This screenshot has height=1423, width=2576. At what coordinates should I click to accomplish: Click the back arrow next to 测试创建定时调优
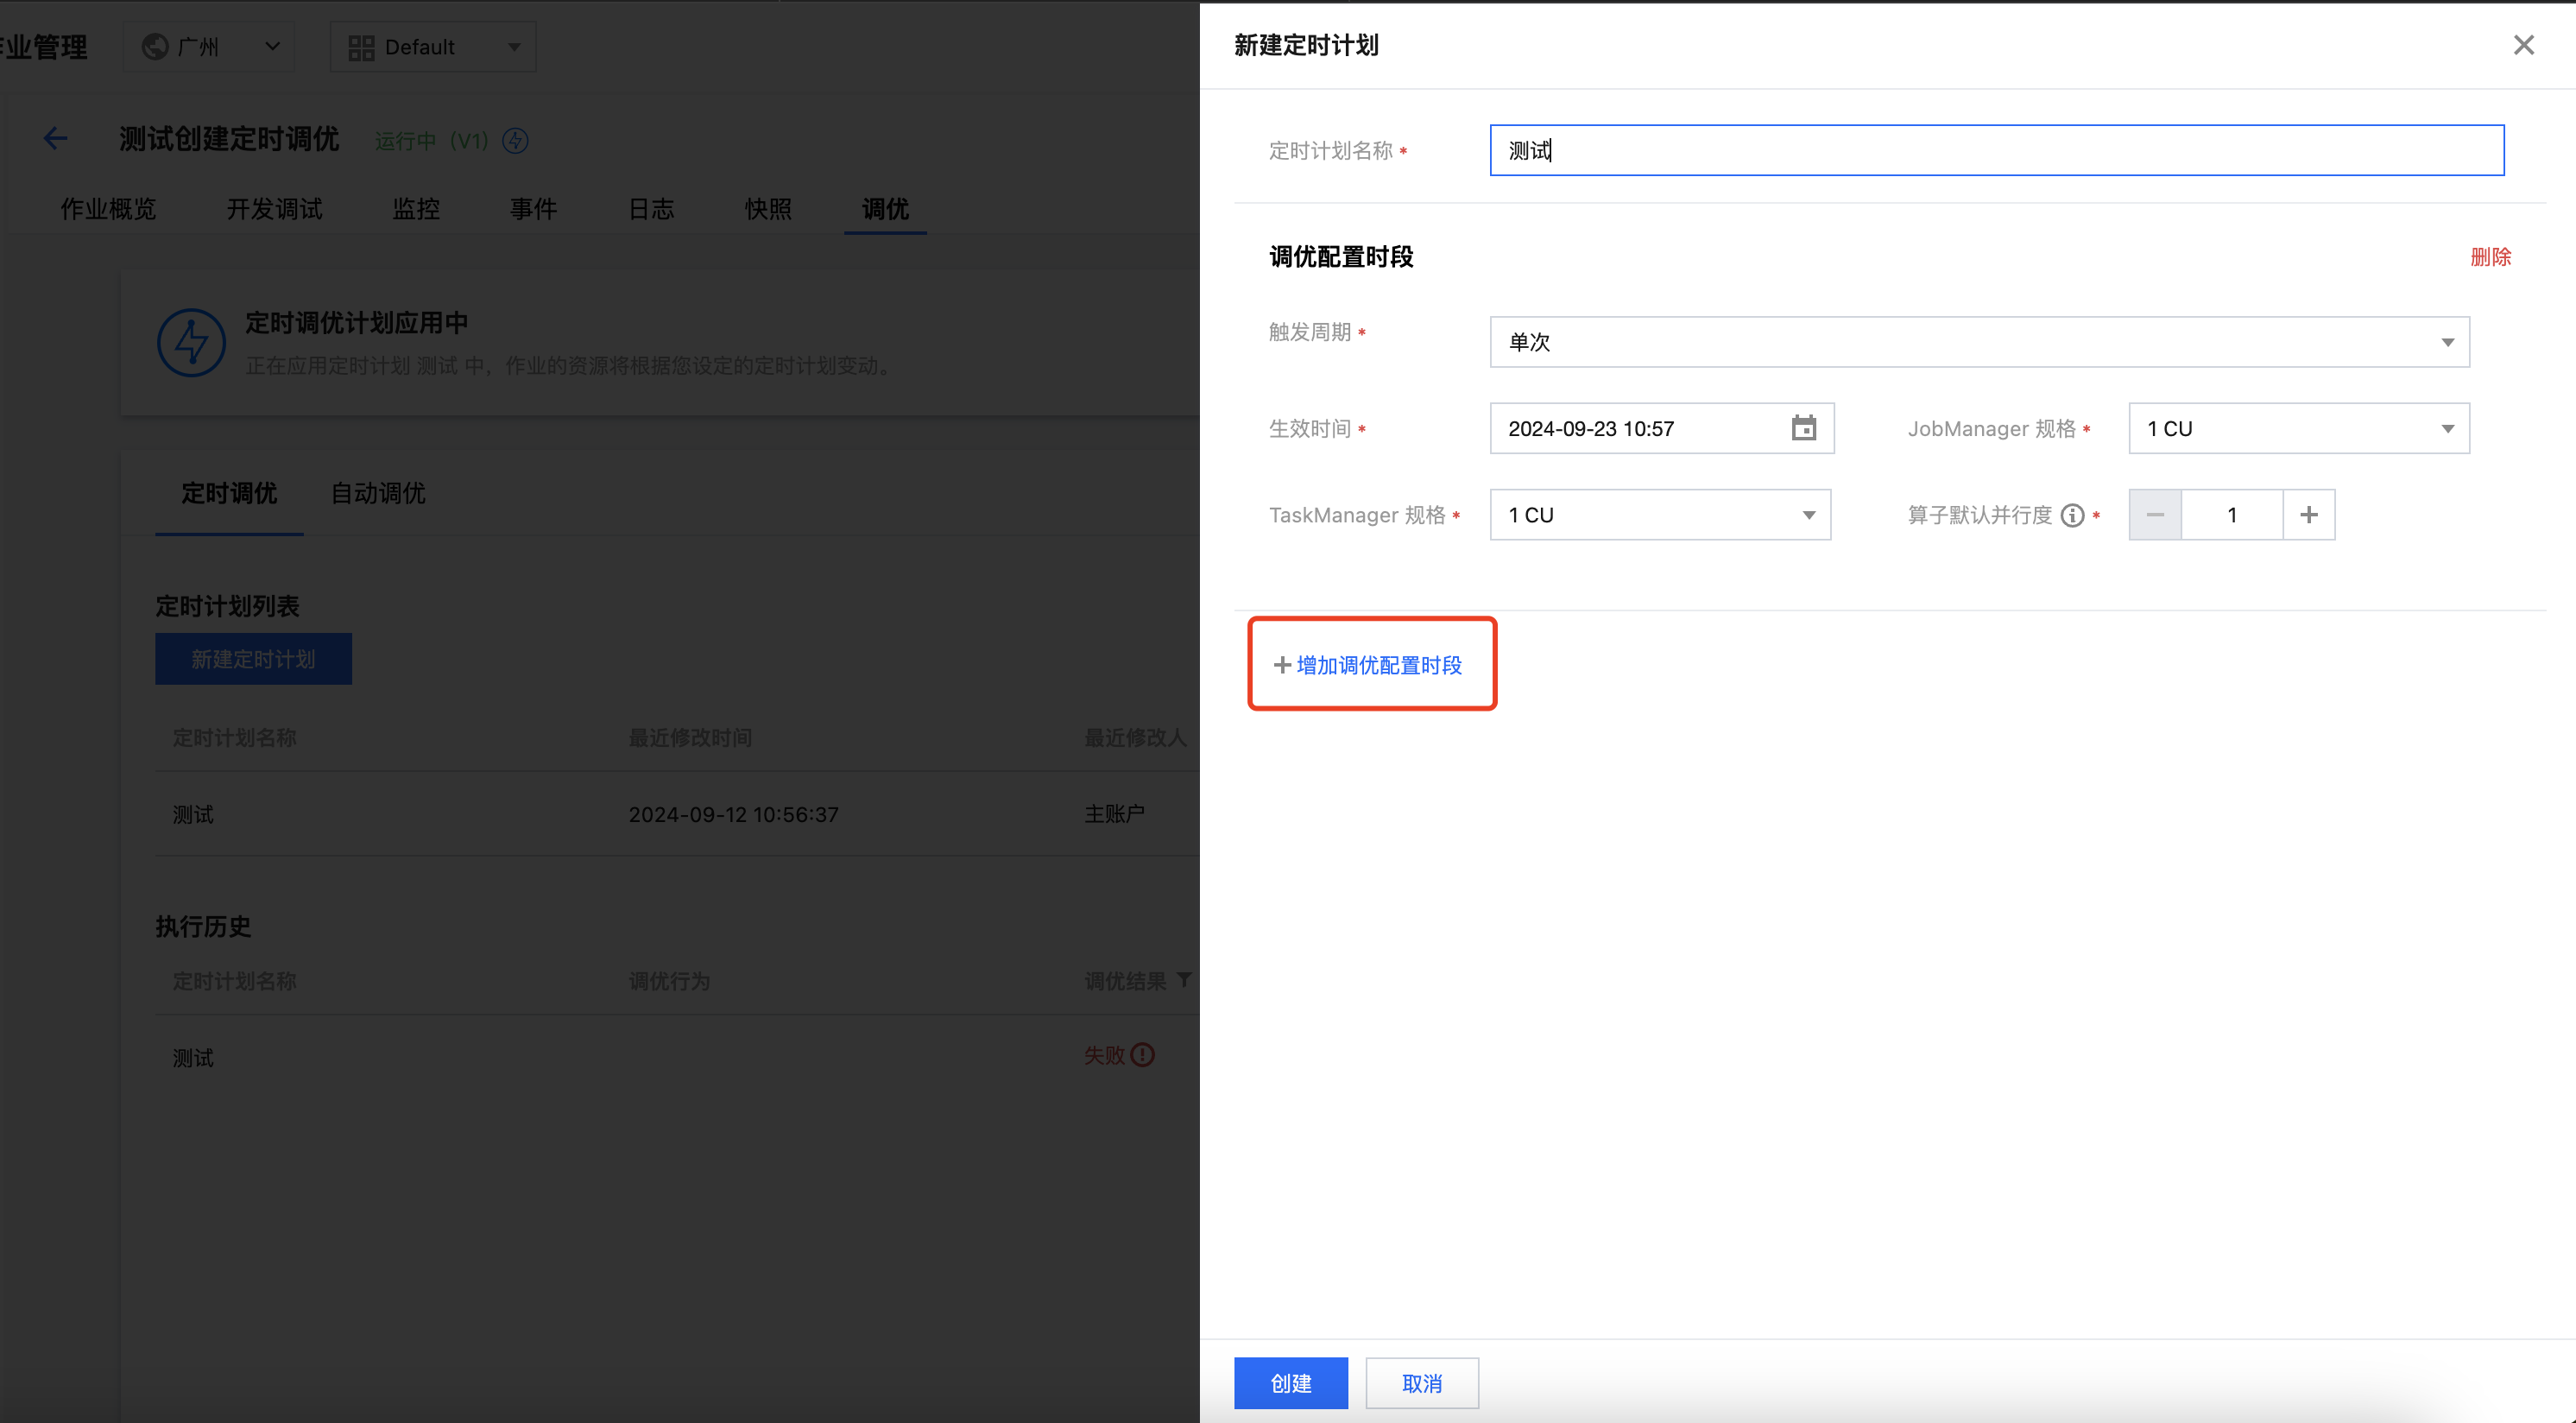pyautogui.click(x=56, y=139)
